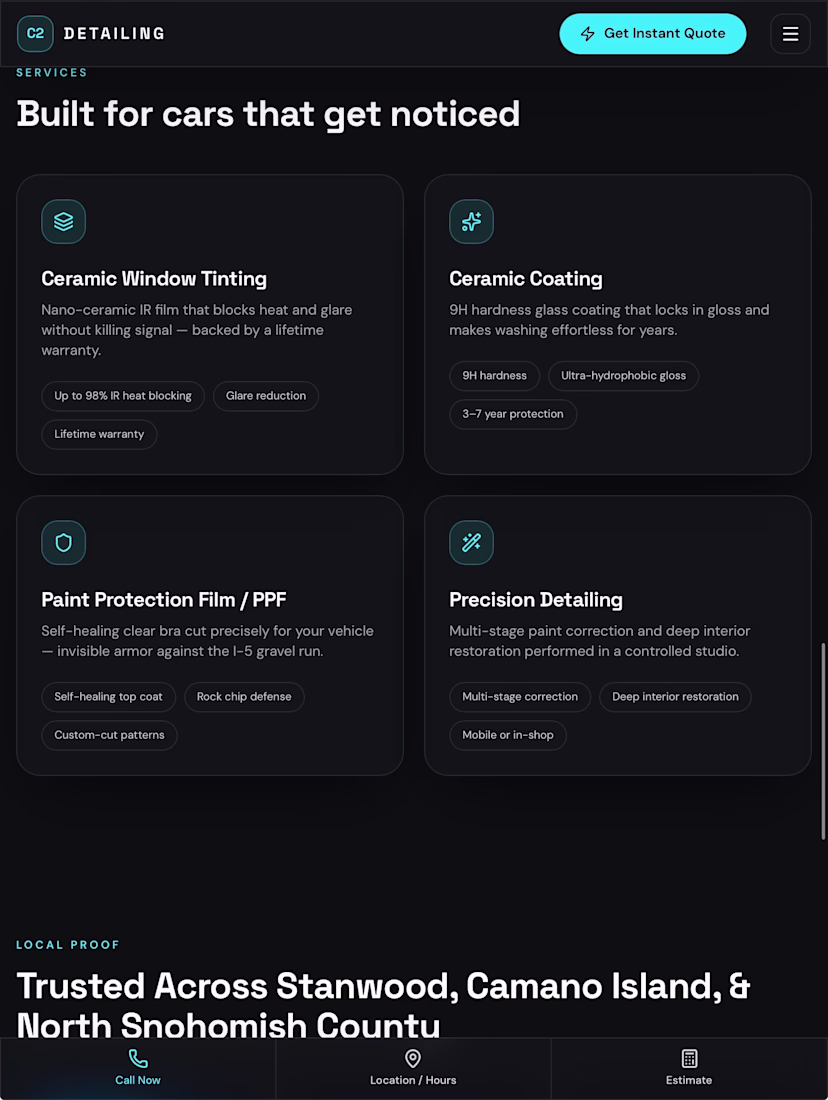
Task: Click the C2 logo badge
Action: pyautogui.click(x=35, y=34)
